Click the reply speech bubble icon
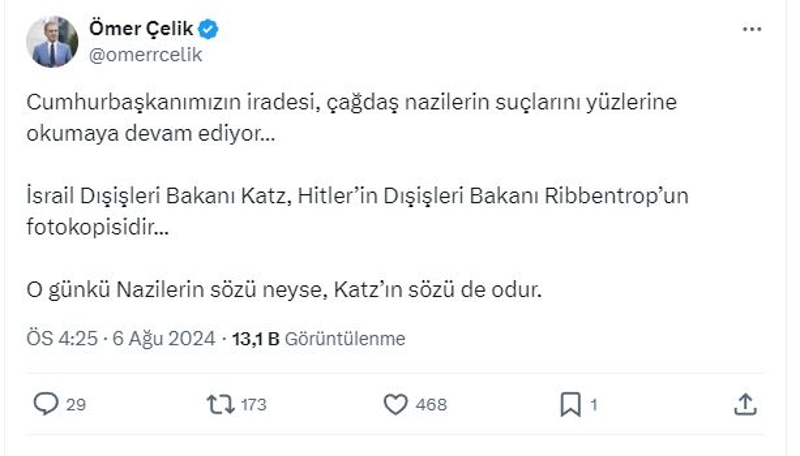 (46, 404)
